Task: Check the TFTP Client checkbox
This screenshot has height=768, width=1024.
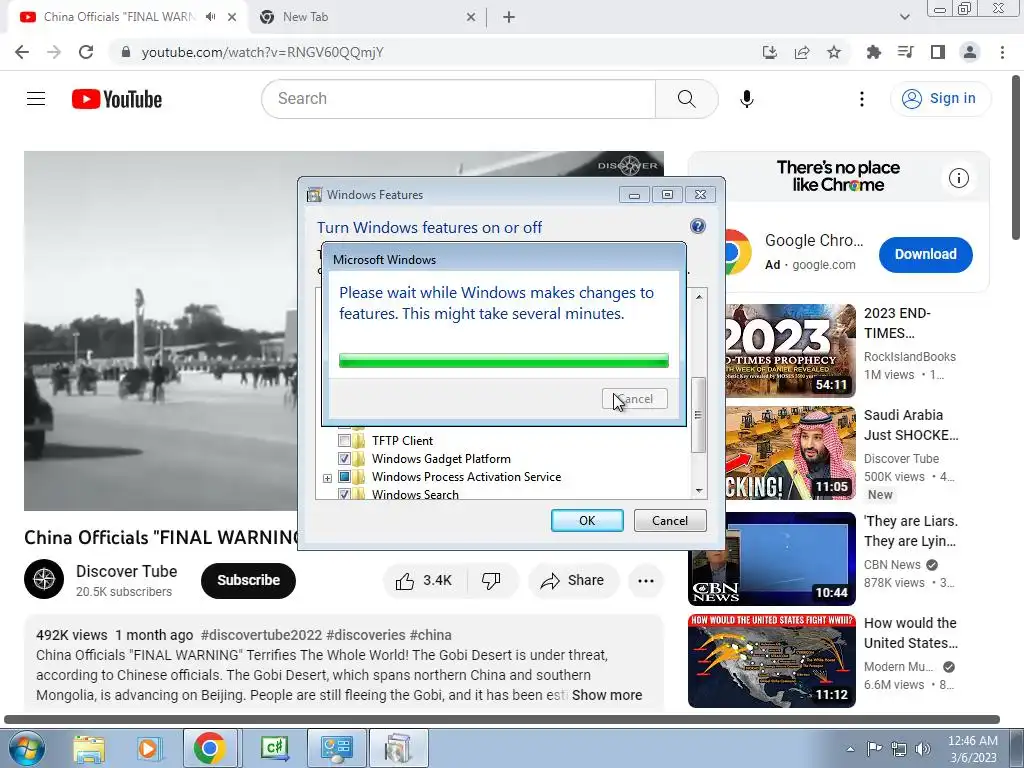Action: tap(344, 441)
